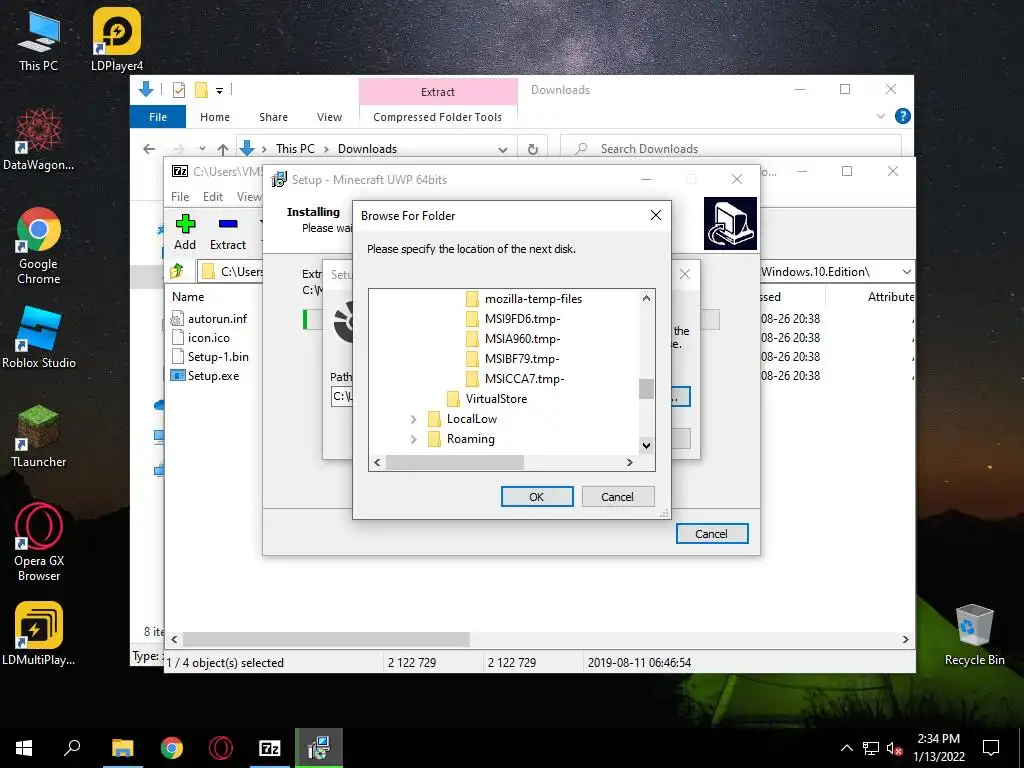Expand the Explorer ribbon chevron

[880, 116]
